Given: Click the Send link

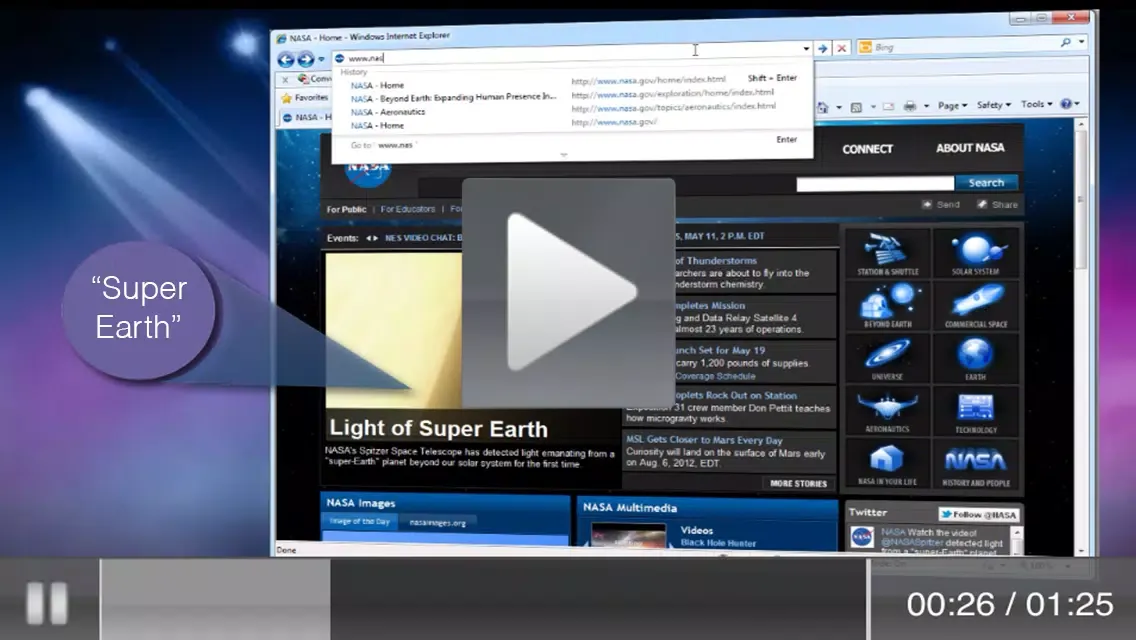Looking at the screenshot, I should point(941,204).
